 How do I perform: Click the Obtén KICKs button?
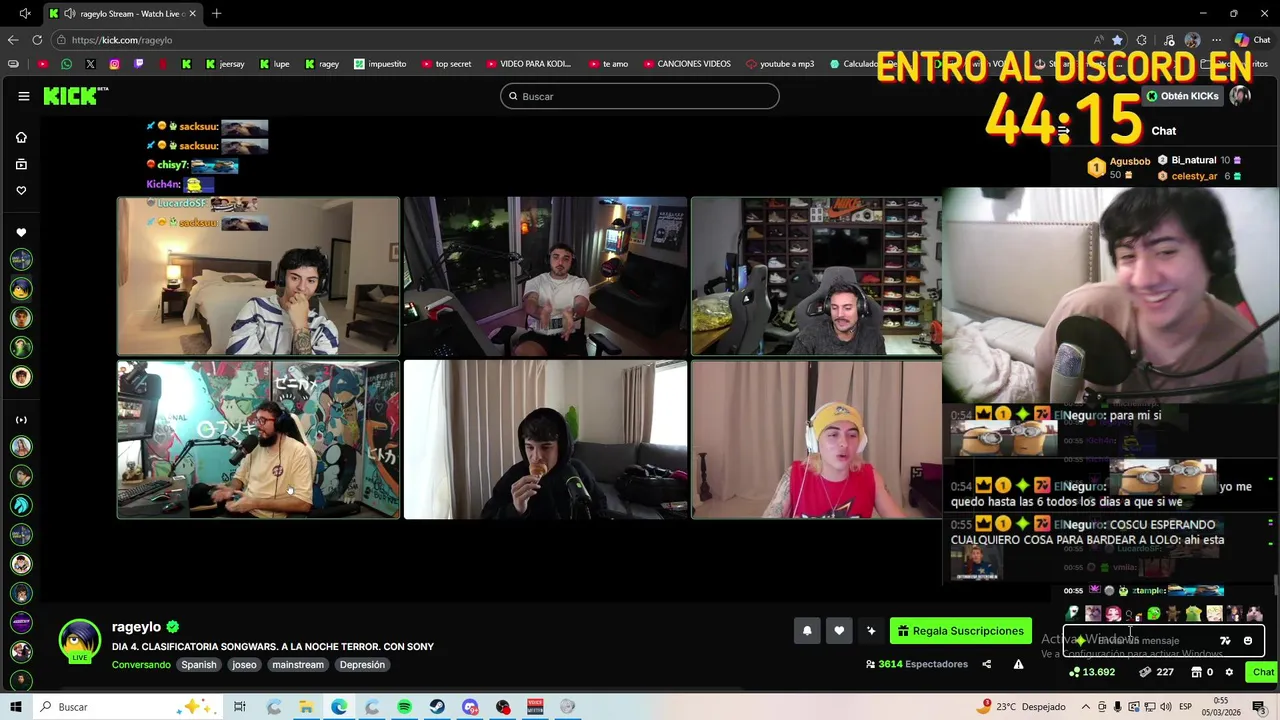tap(1182, 96)
